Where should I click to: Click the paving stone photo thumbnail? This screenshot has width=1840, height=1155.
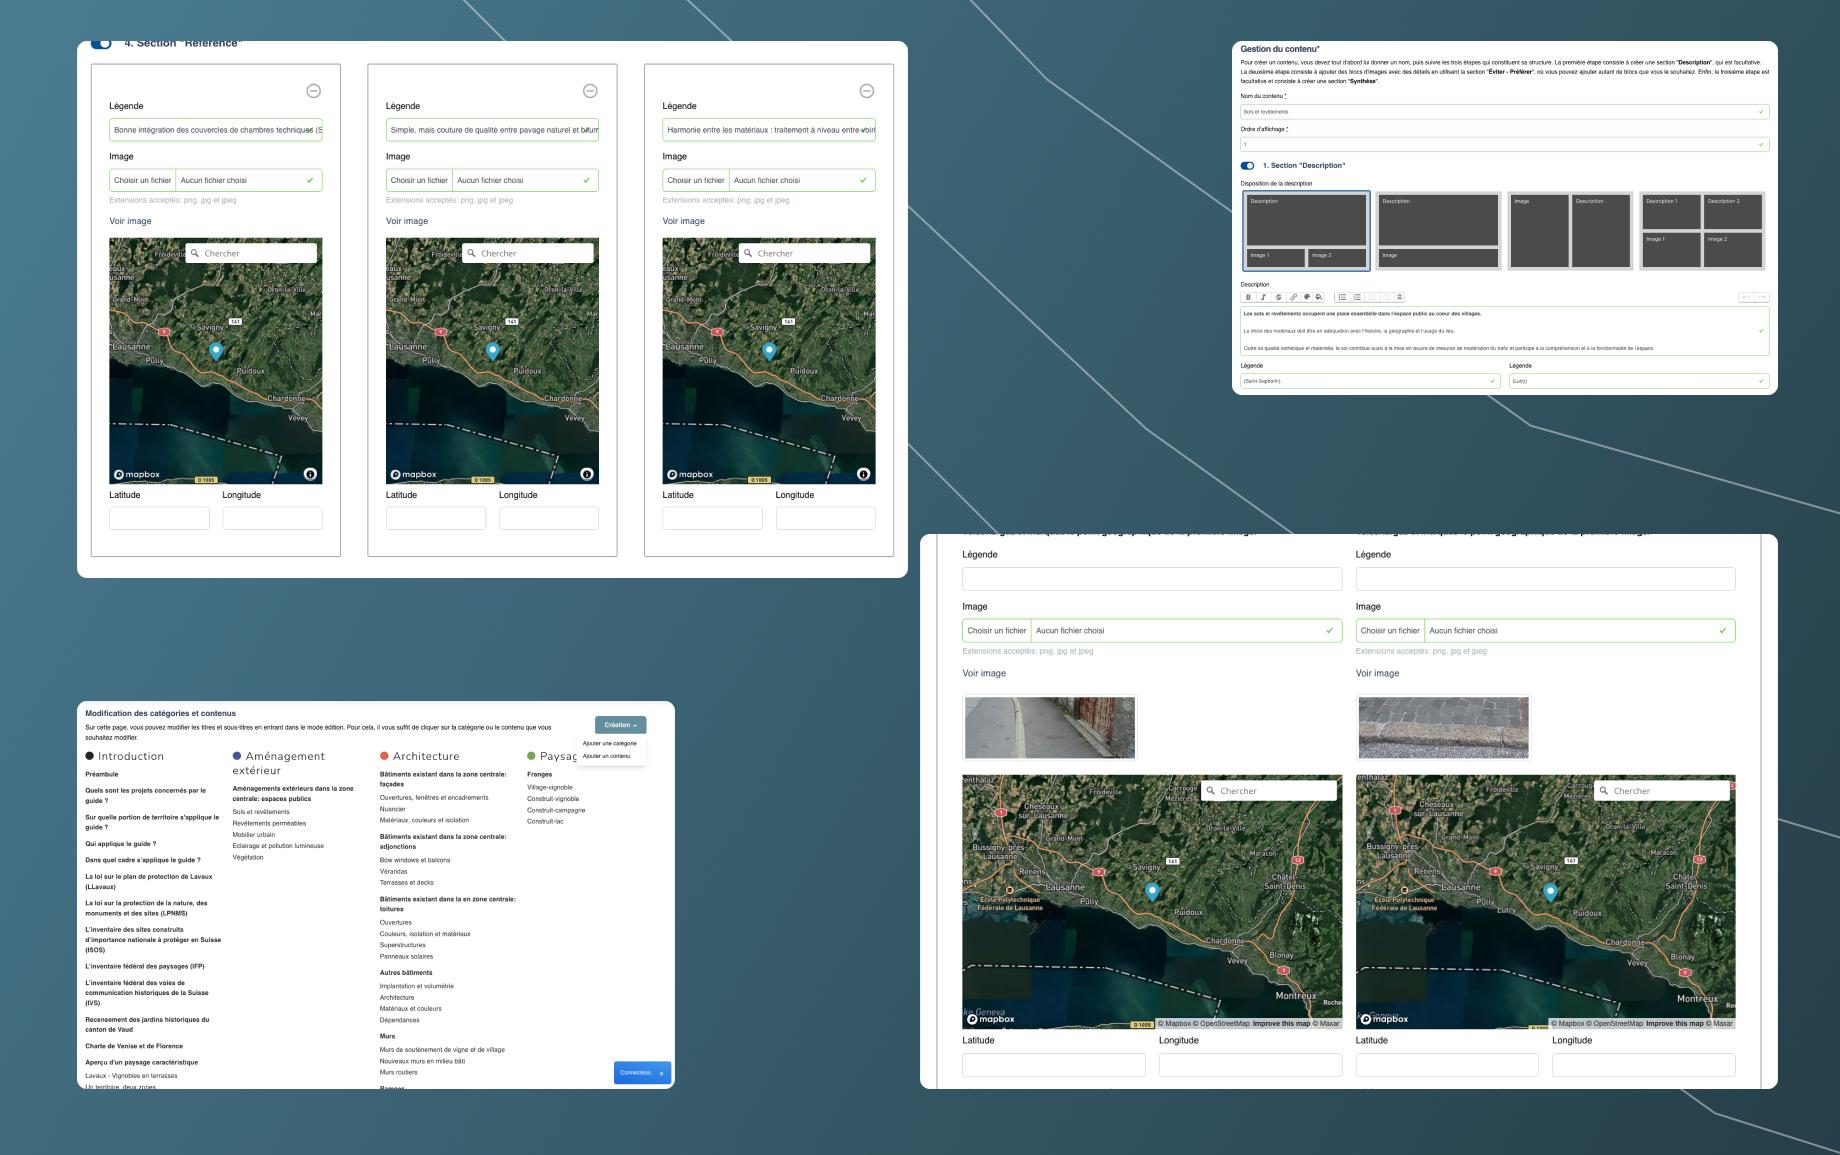[1443, 727]
